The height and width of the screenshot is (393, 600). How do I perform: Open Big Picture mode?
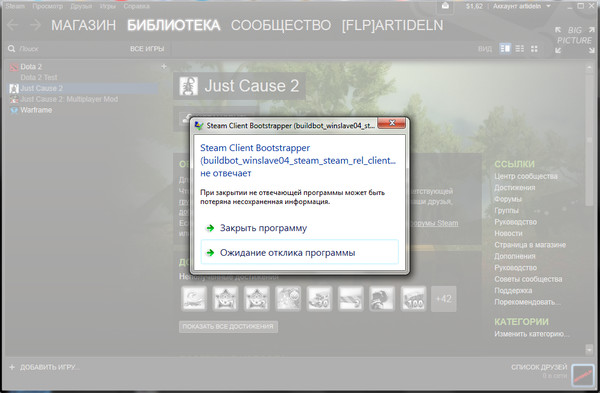[x=575, y=40]
